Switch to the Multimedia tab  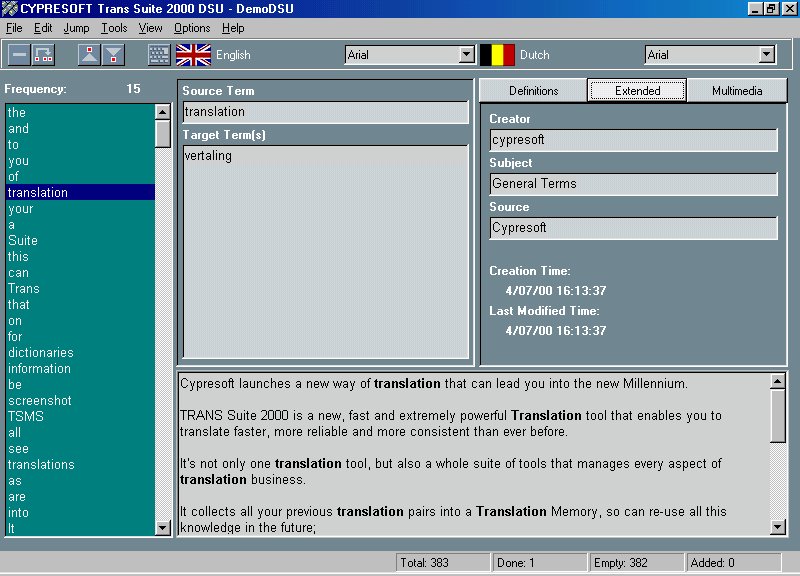[737, 91]
